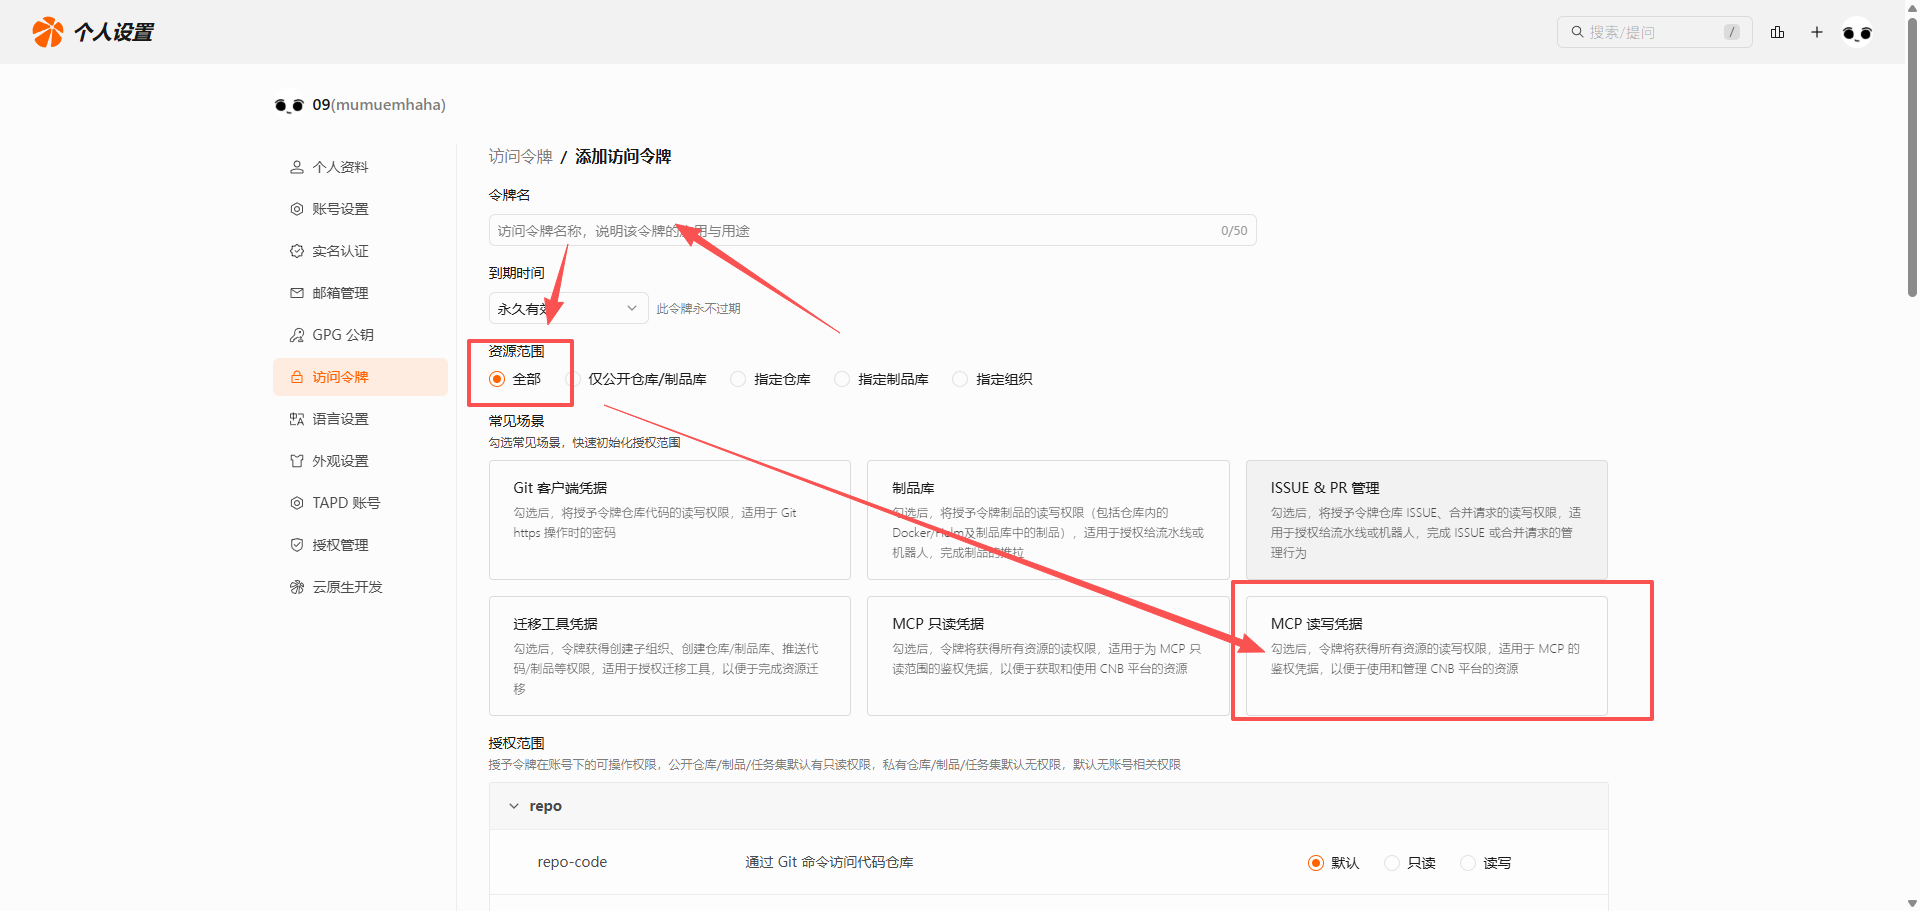The image size is (1920, 911).
Task: Choose the MCP 读写凭据 scenario card
Action: 1426,655
